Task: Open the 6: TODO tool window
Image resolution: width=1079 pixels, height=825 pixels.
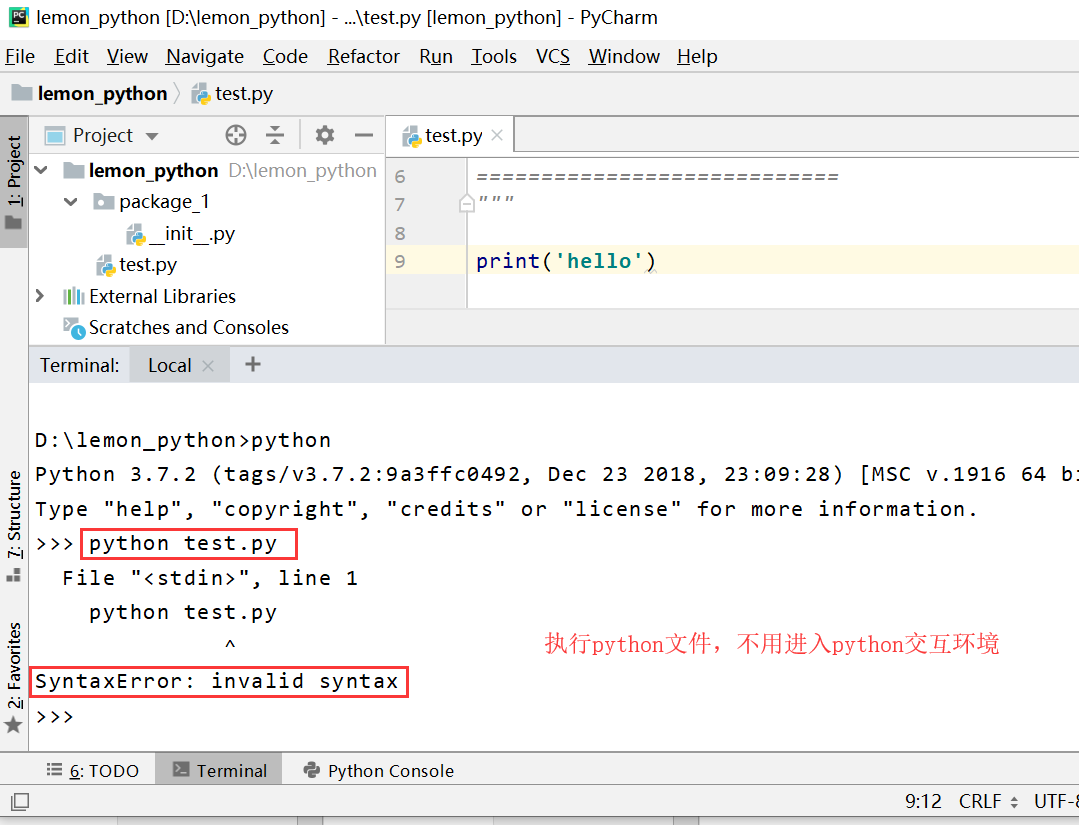Action: [x=93, y=771]
